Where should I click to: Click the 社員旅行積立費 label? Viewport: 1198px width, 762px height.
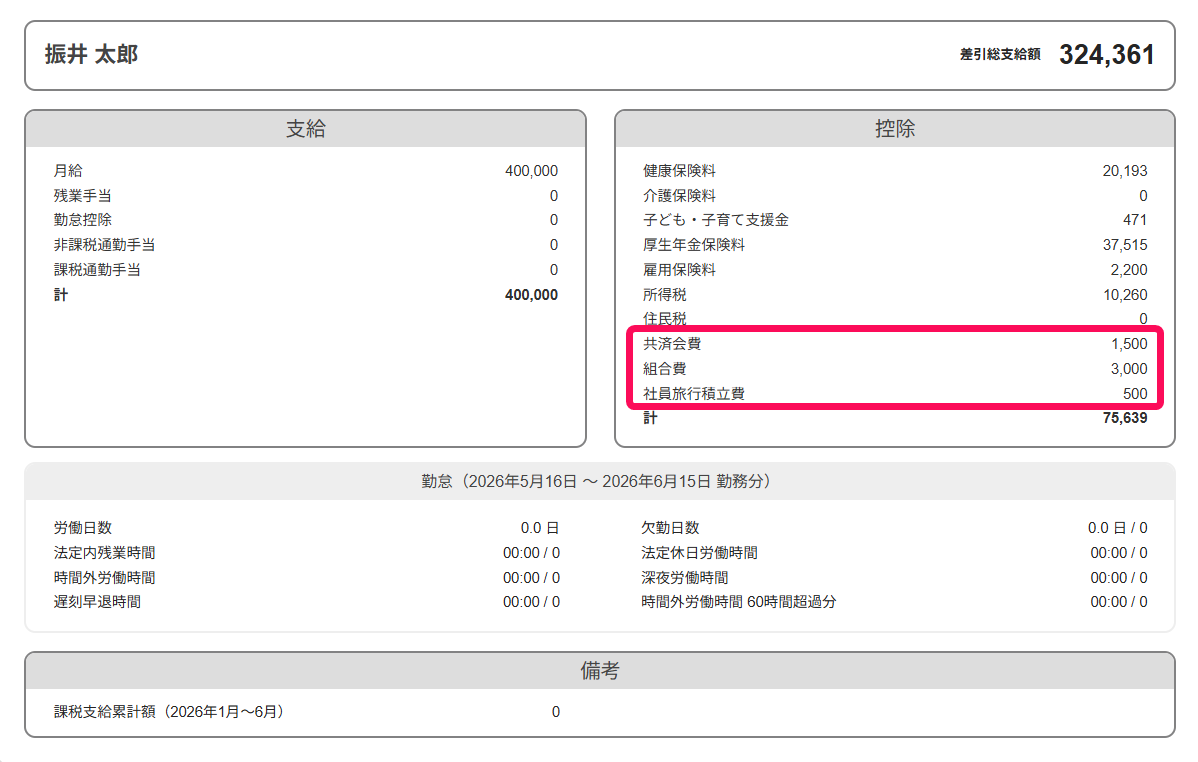[694, 394]
